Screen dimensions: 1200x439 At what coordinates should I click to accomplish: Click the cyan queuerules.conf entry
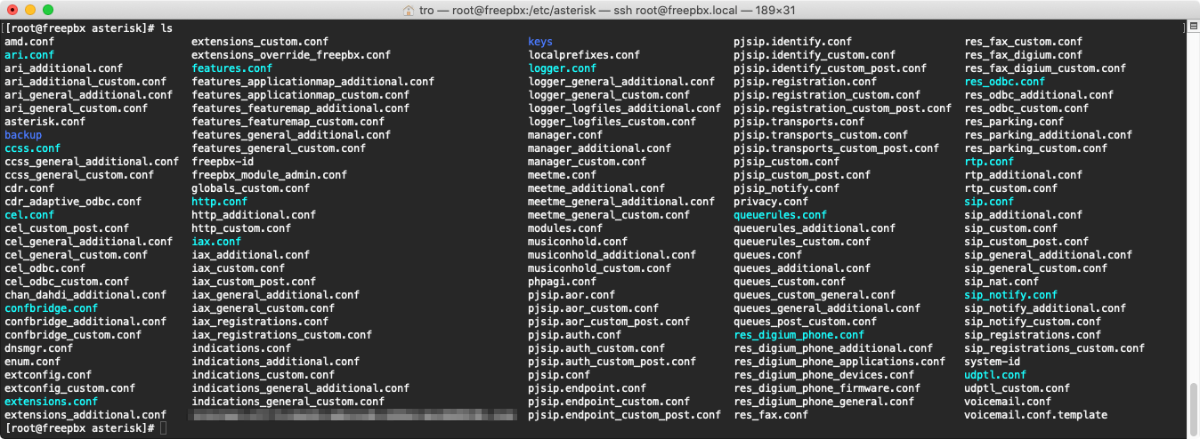tap(780, 214)
